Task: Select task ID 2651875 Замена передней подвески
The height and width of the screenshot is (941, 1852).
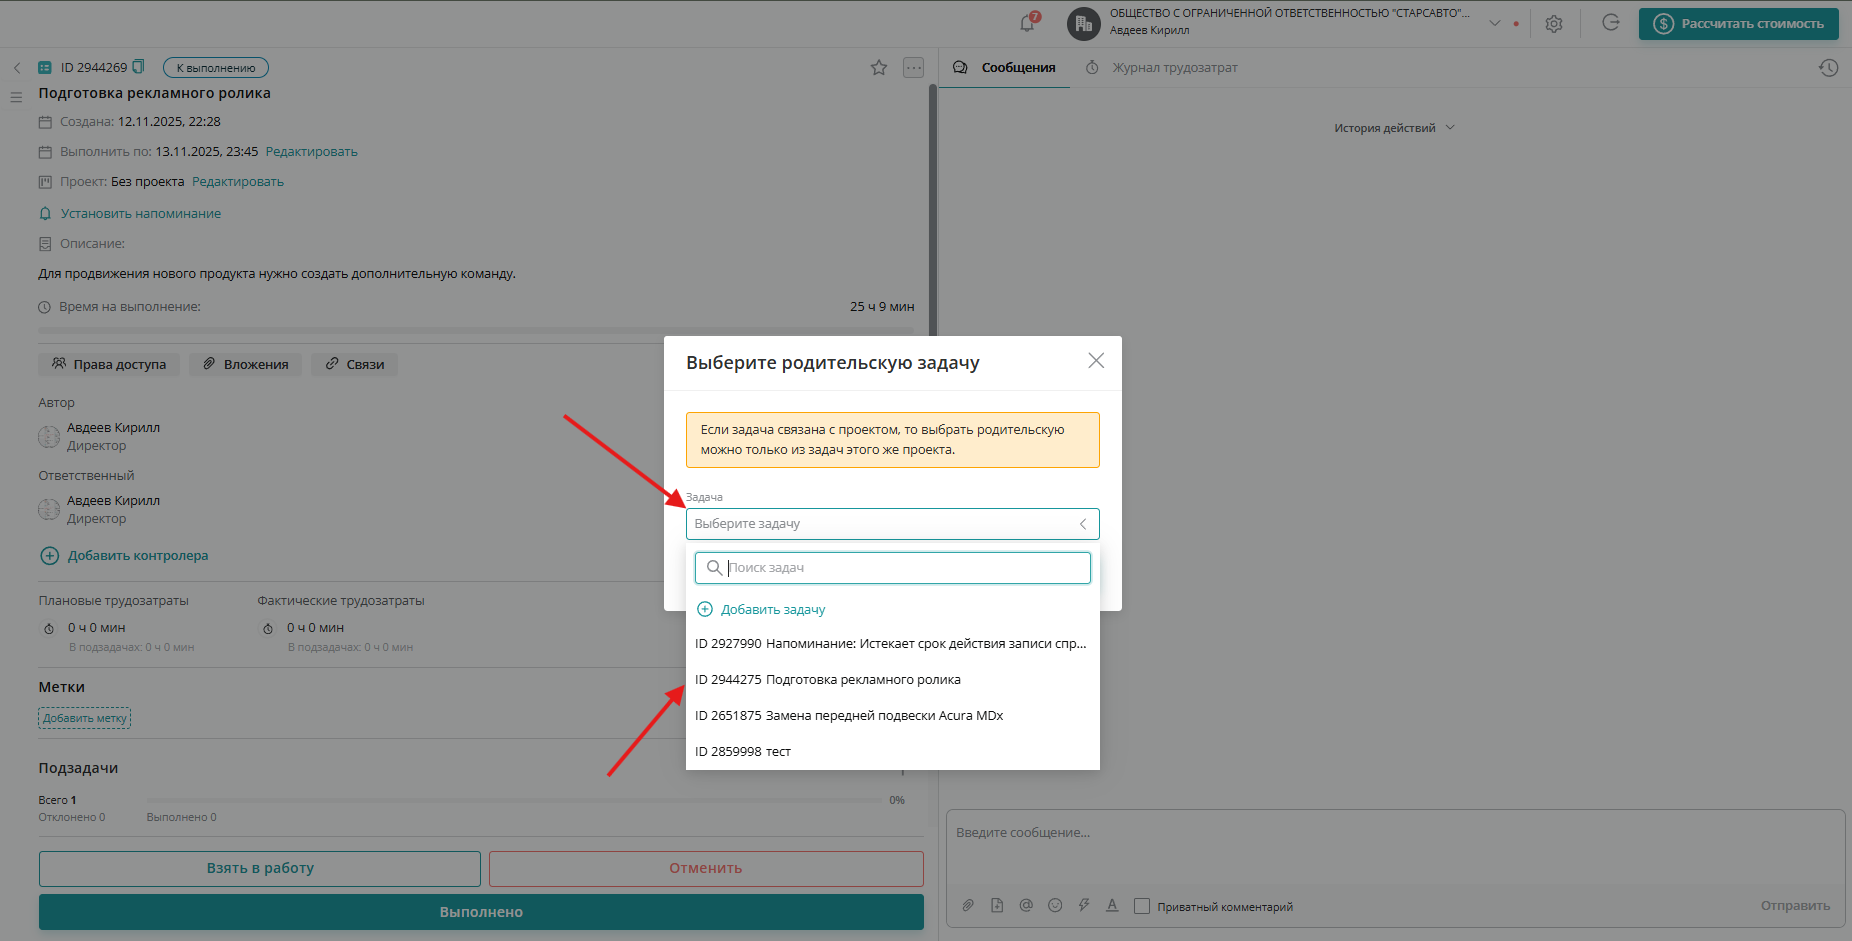Action: (893, 716)
